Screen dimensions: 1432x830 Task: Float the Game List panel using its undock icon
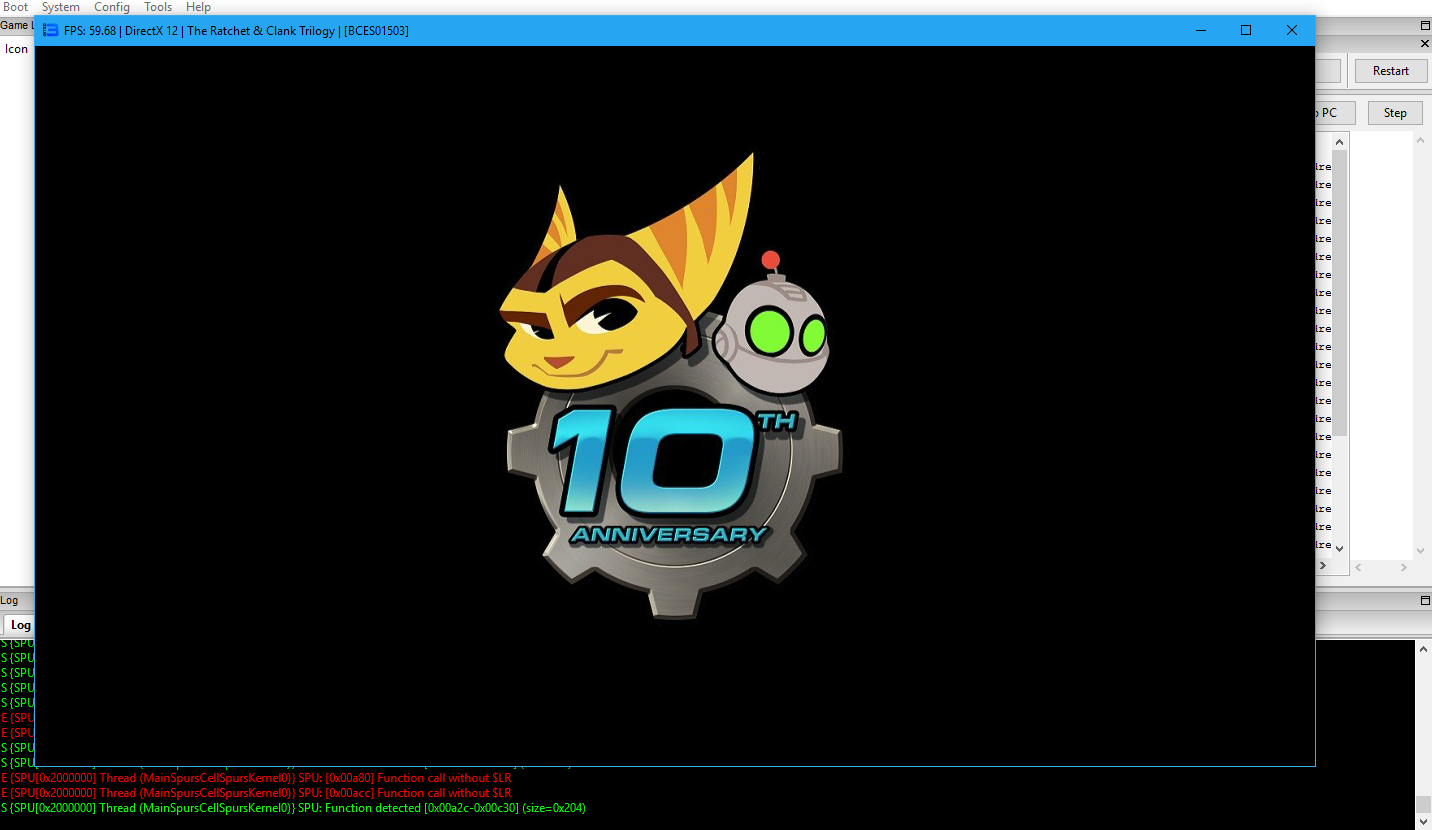1425,26
